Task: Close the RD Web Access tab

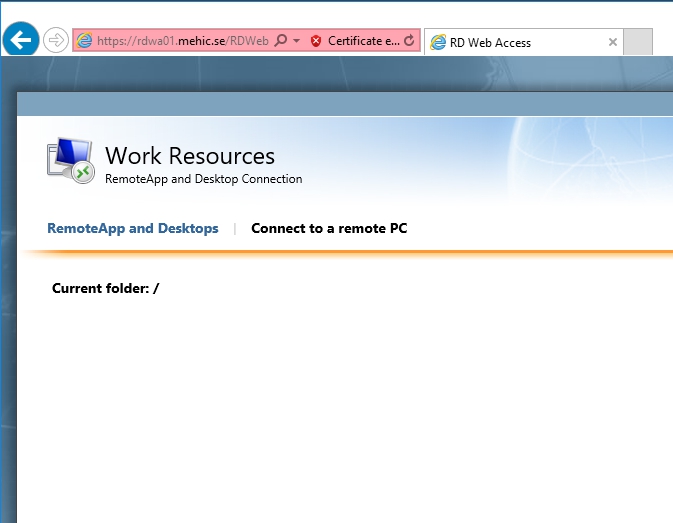Action: (613, 42)
